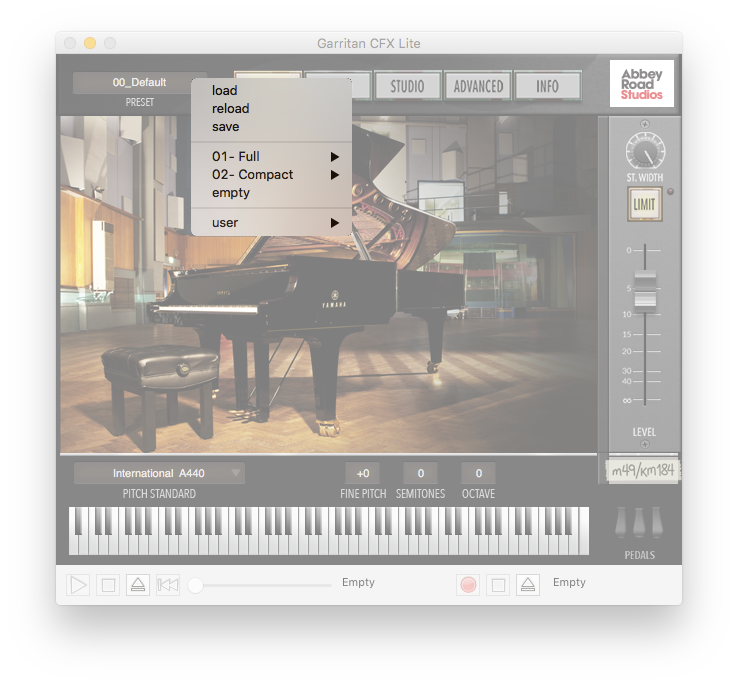738x685 pixels.
Task: Open the International A440 pitch standard dropdown
Action: point(159,473)
